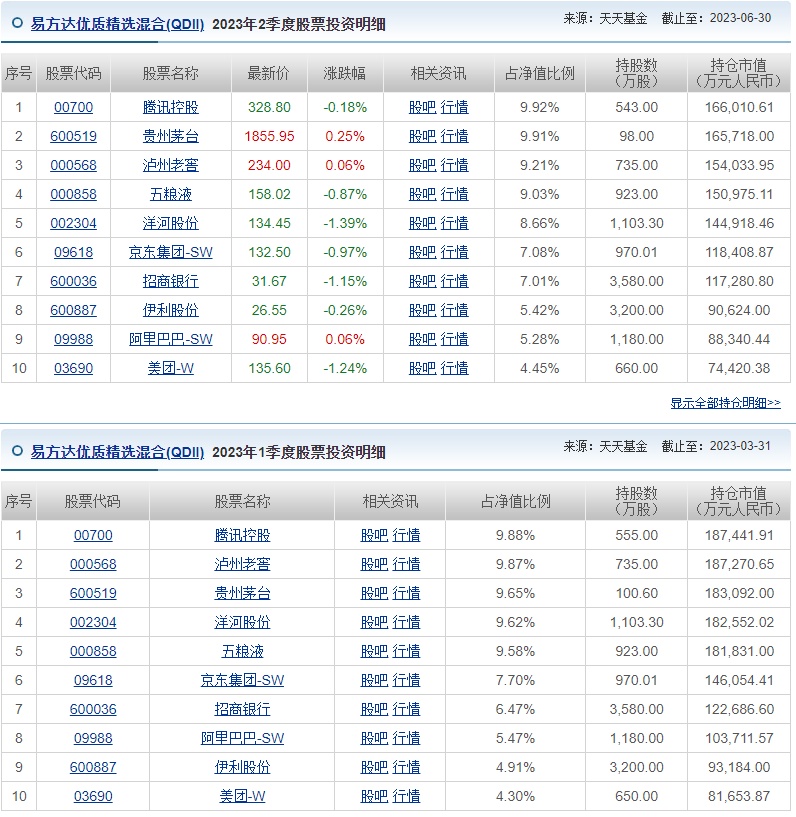Open 股吧 for 腾讯控股 in the Q2 table

click(422, 107)
